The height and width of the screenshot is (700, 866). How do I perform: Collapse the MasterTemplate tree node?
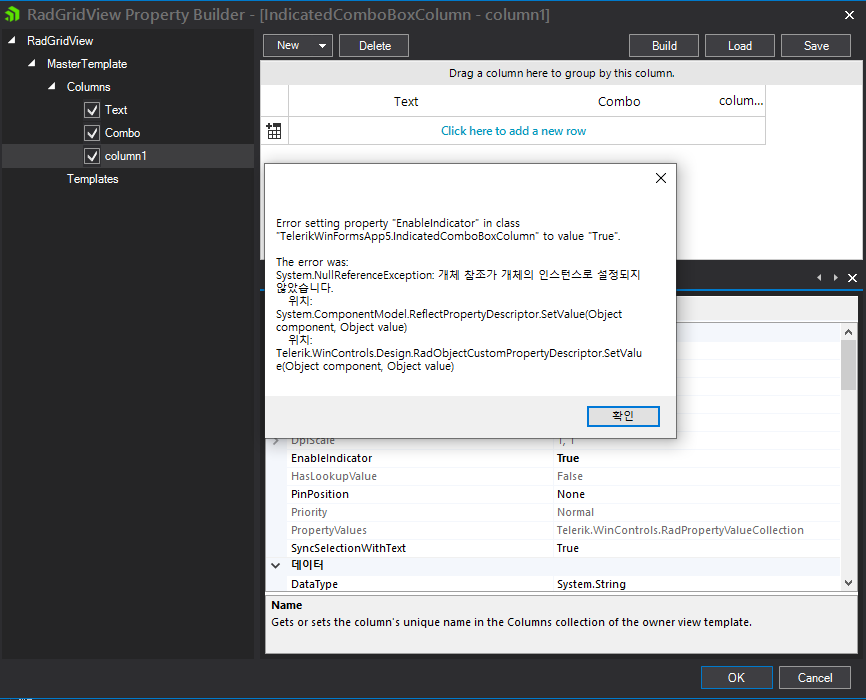click(x=31, y=64)
